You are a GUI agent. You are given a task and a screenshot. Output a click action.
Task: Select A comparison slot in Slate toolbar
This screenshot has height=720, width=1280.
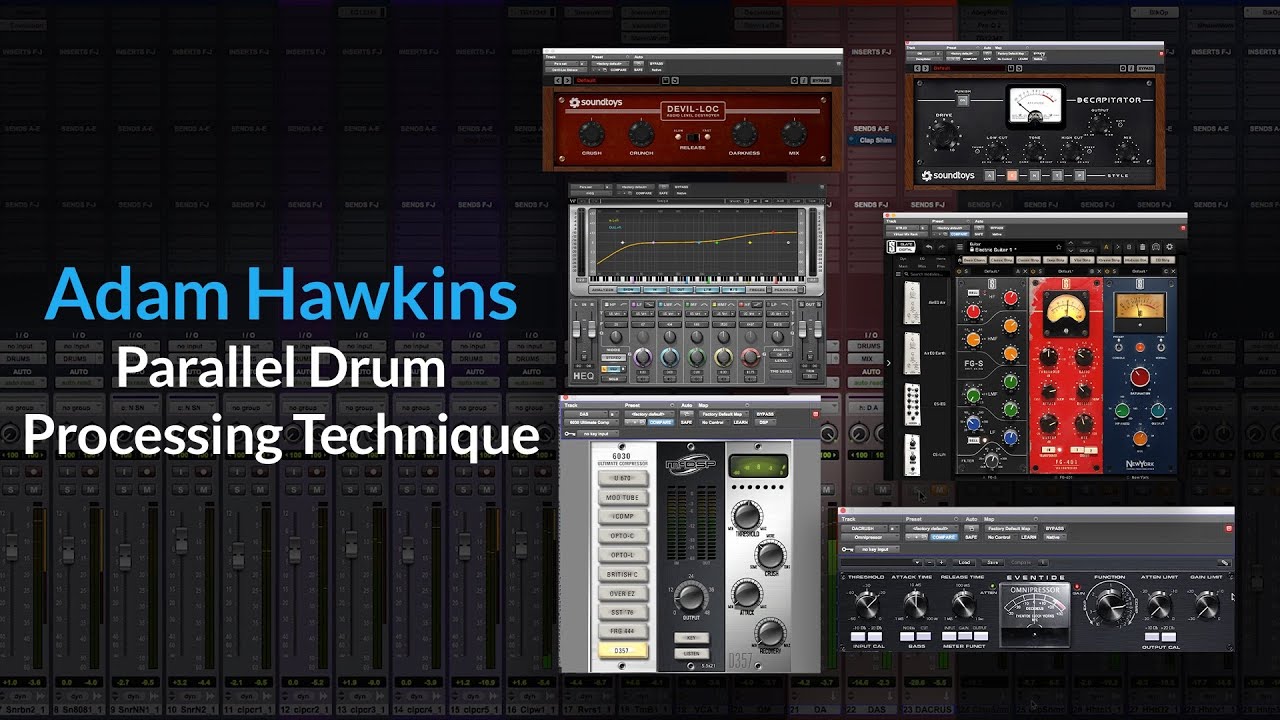(1106, 248)
